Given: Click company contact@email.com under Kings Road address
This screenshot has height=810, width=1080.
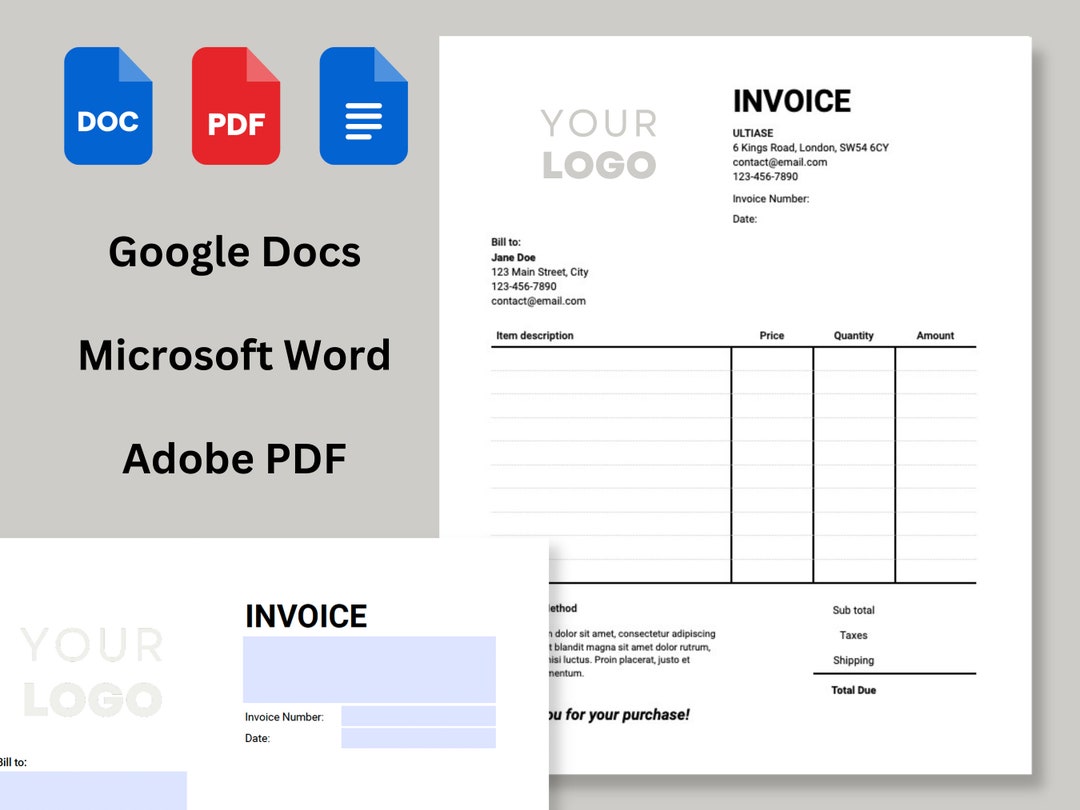Looking at the screenshot, I should click(x=780, y=162).
